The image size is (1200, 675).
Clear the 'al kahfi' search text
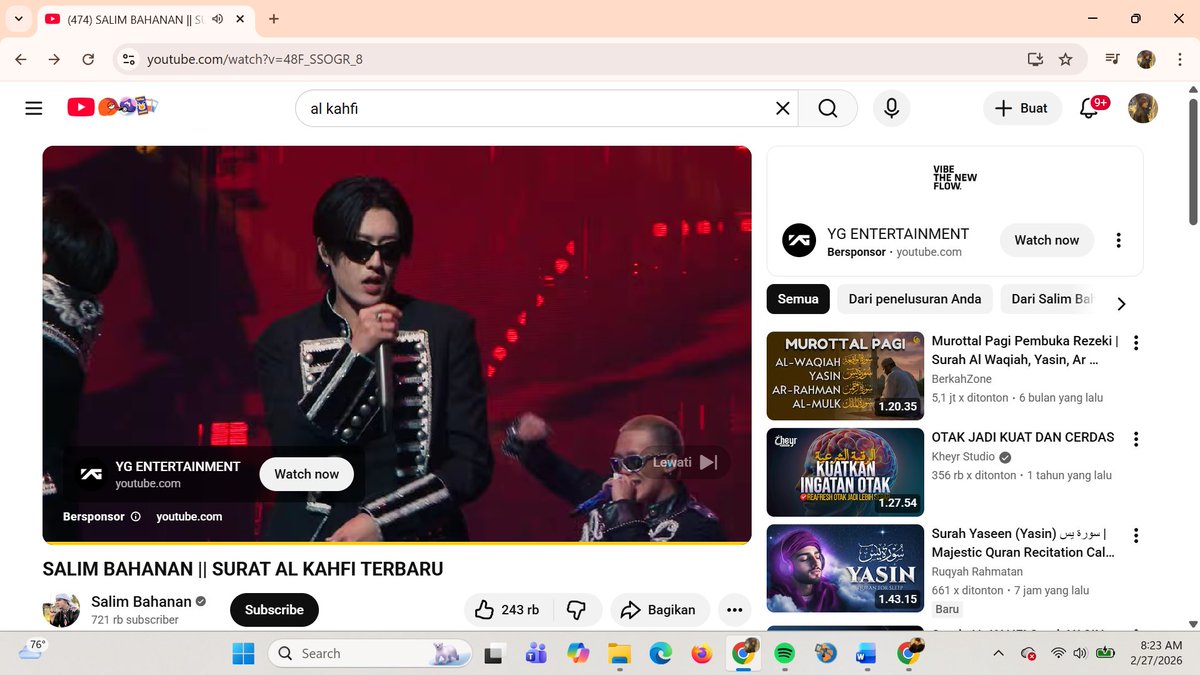(783, 108)
